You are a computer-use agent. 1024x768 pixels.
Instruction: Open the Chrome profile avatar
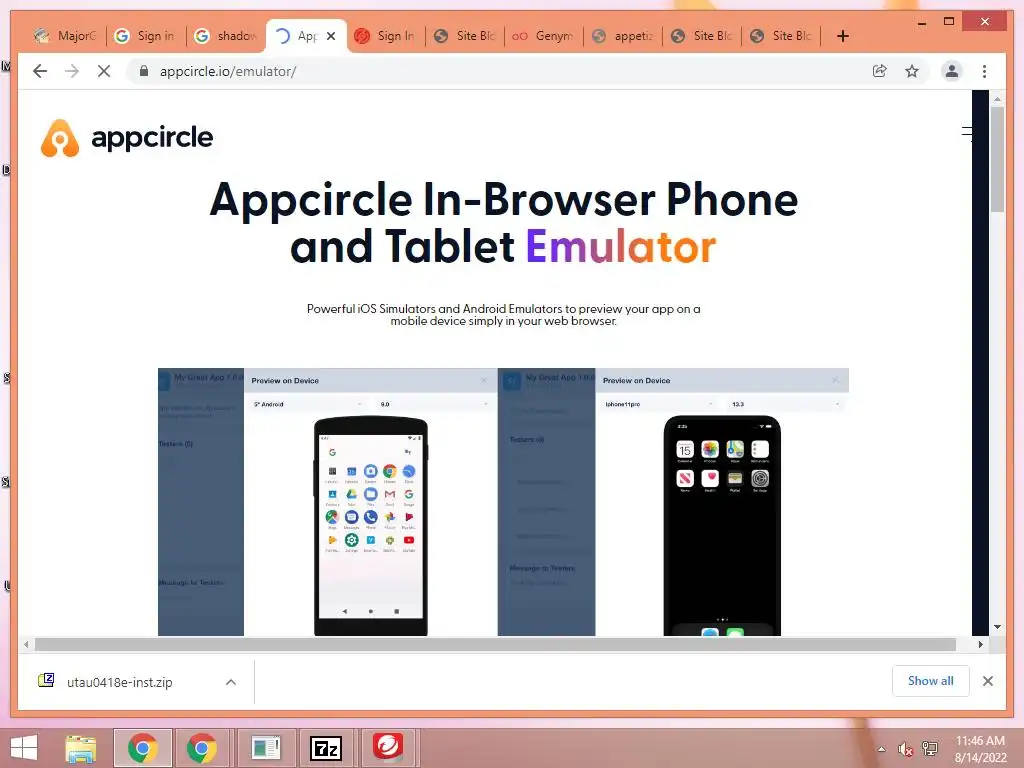[x=952, y=71]
